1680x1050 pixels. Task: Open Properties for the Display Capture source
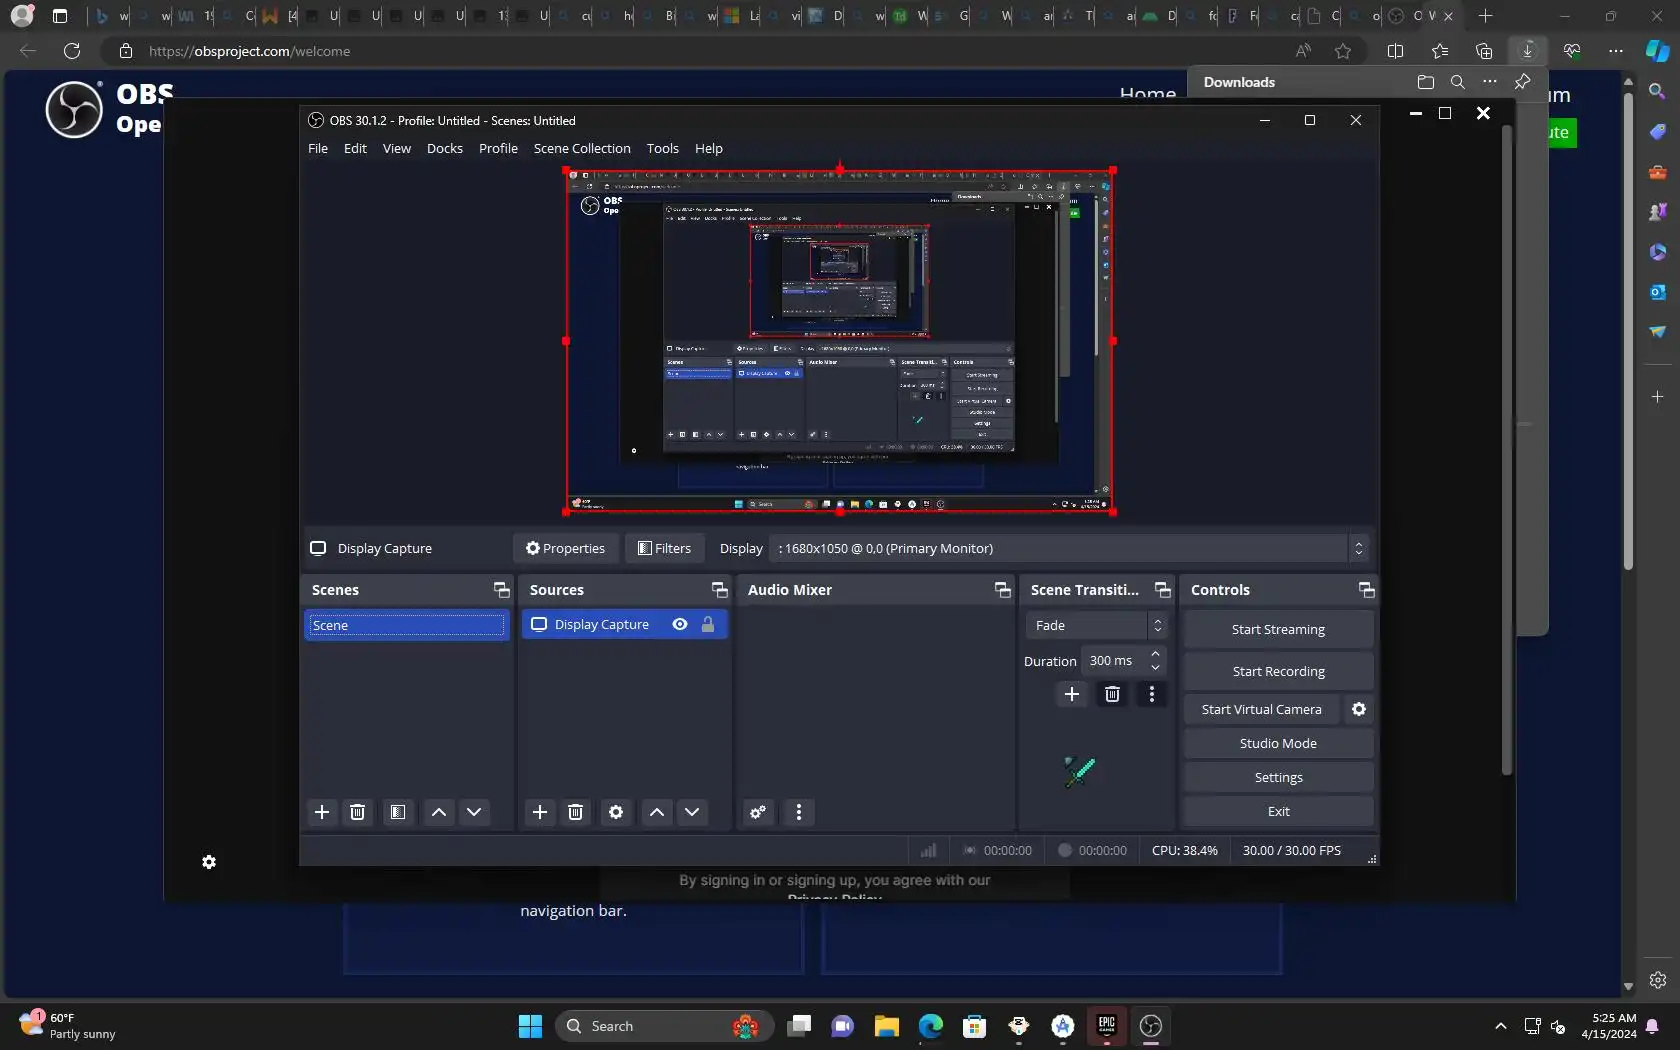(566, 548)
